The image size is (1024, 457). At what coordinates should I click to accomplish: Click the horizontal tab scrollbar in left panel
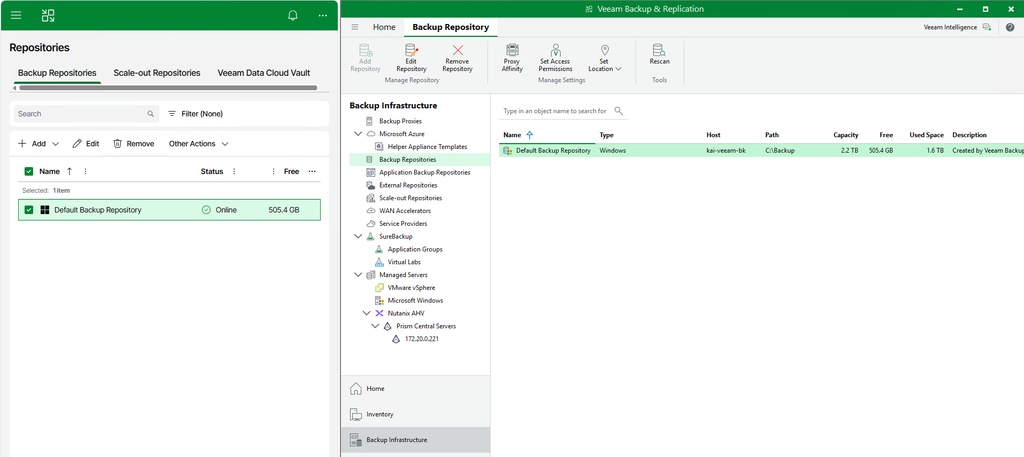(168, 87)
